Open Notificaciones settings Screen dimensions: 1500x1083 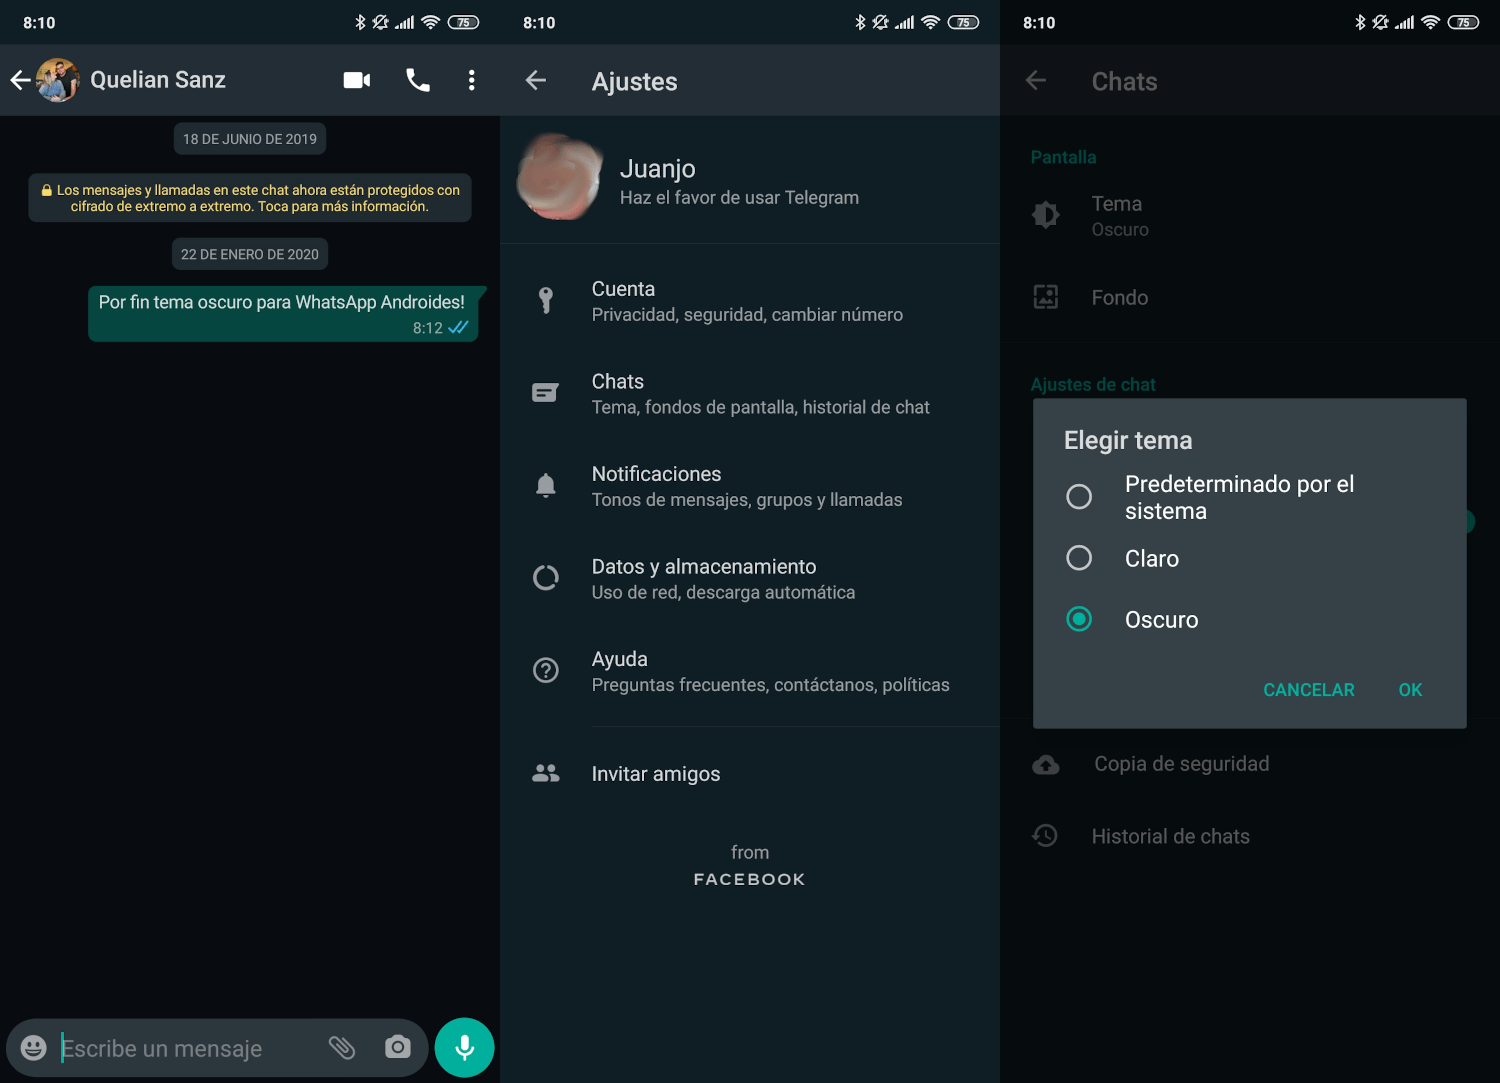click(750, 486)
